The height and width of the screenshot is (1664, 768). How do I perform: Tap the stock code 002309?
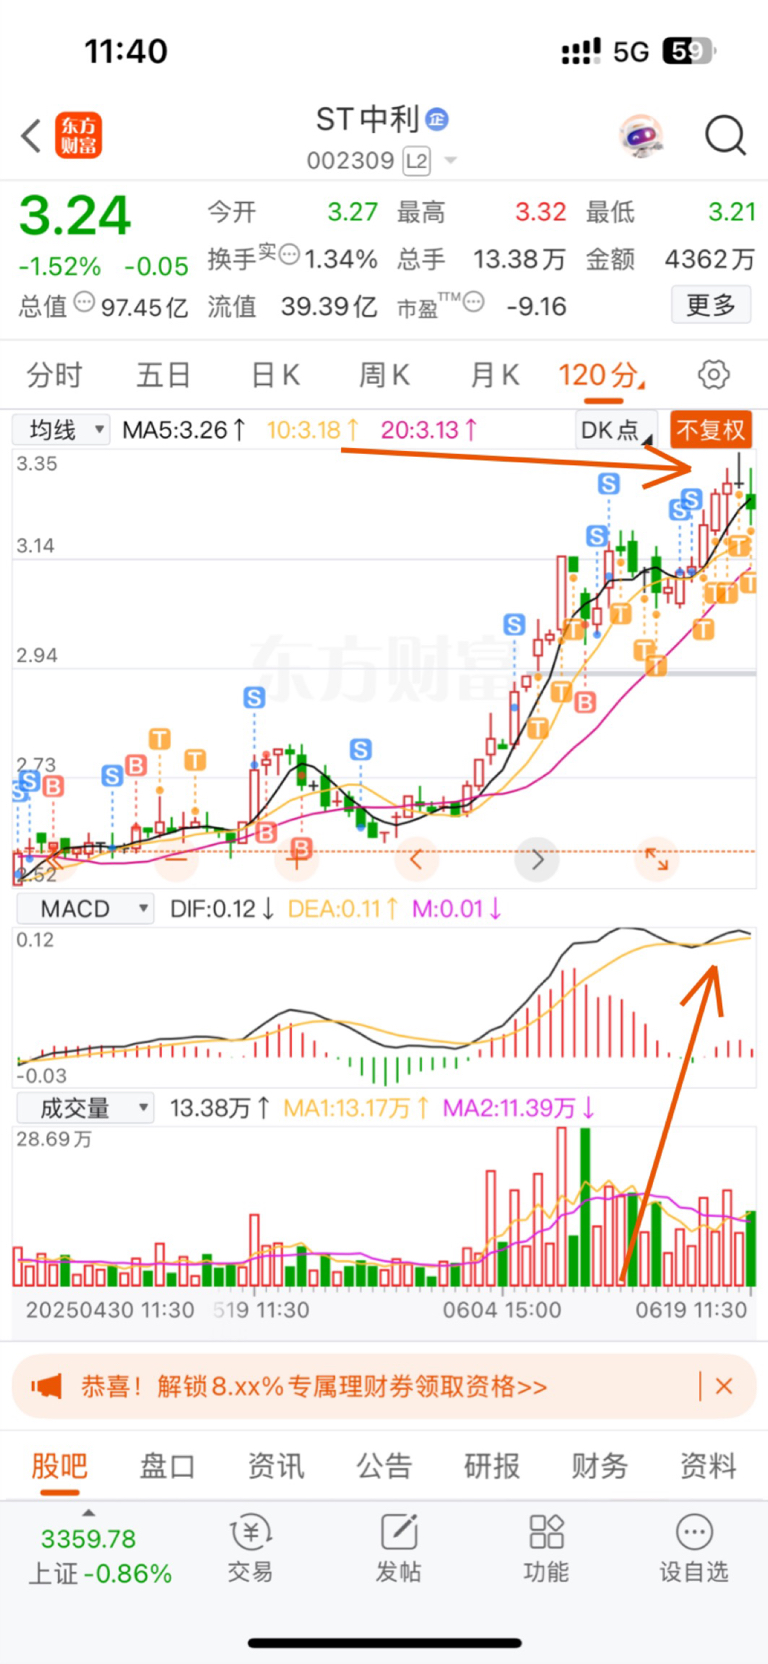tap(350, 161)
